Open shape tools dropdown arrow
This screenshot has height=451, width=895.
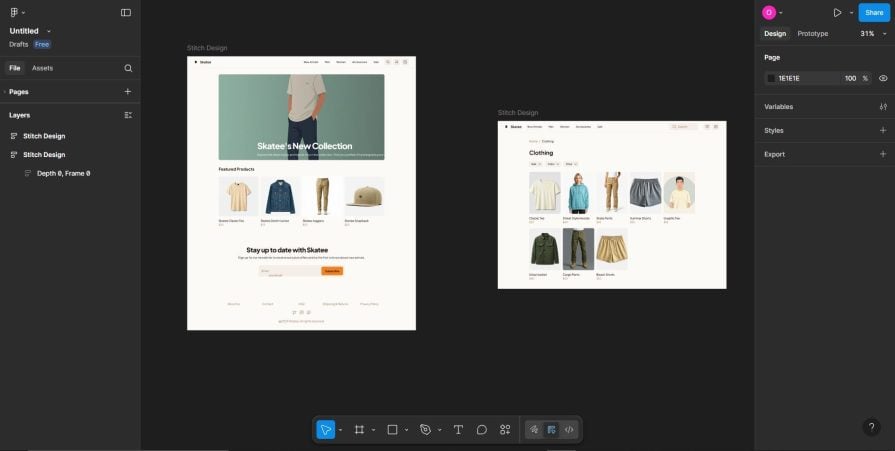[406, 429]
